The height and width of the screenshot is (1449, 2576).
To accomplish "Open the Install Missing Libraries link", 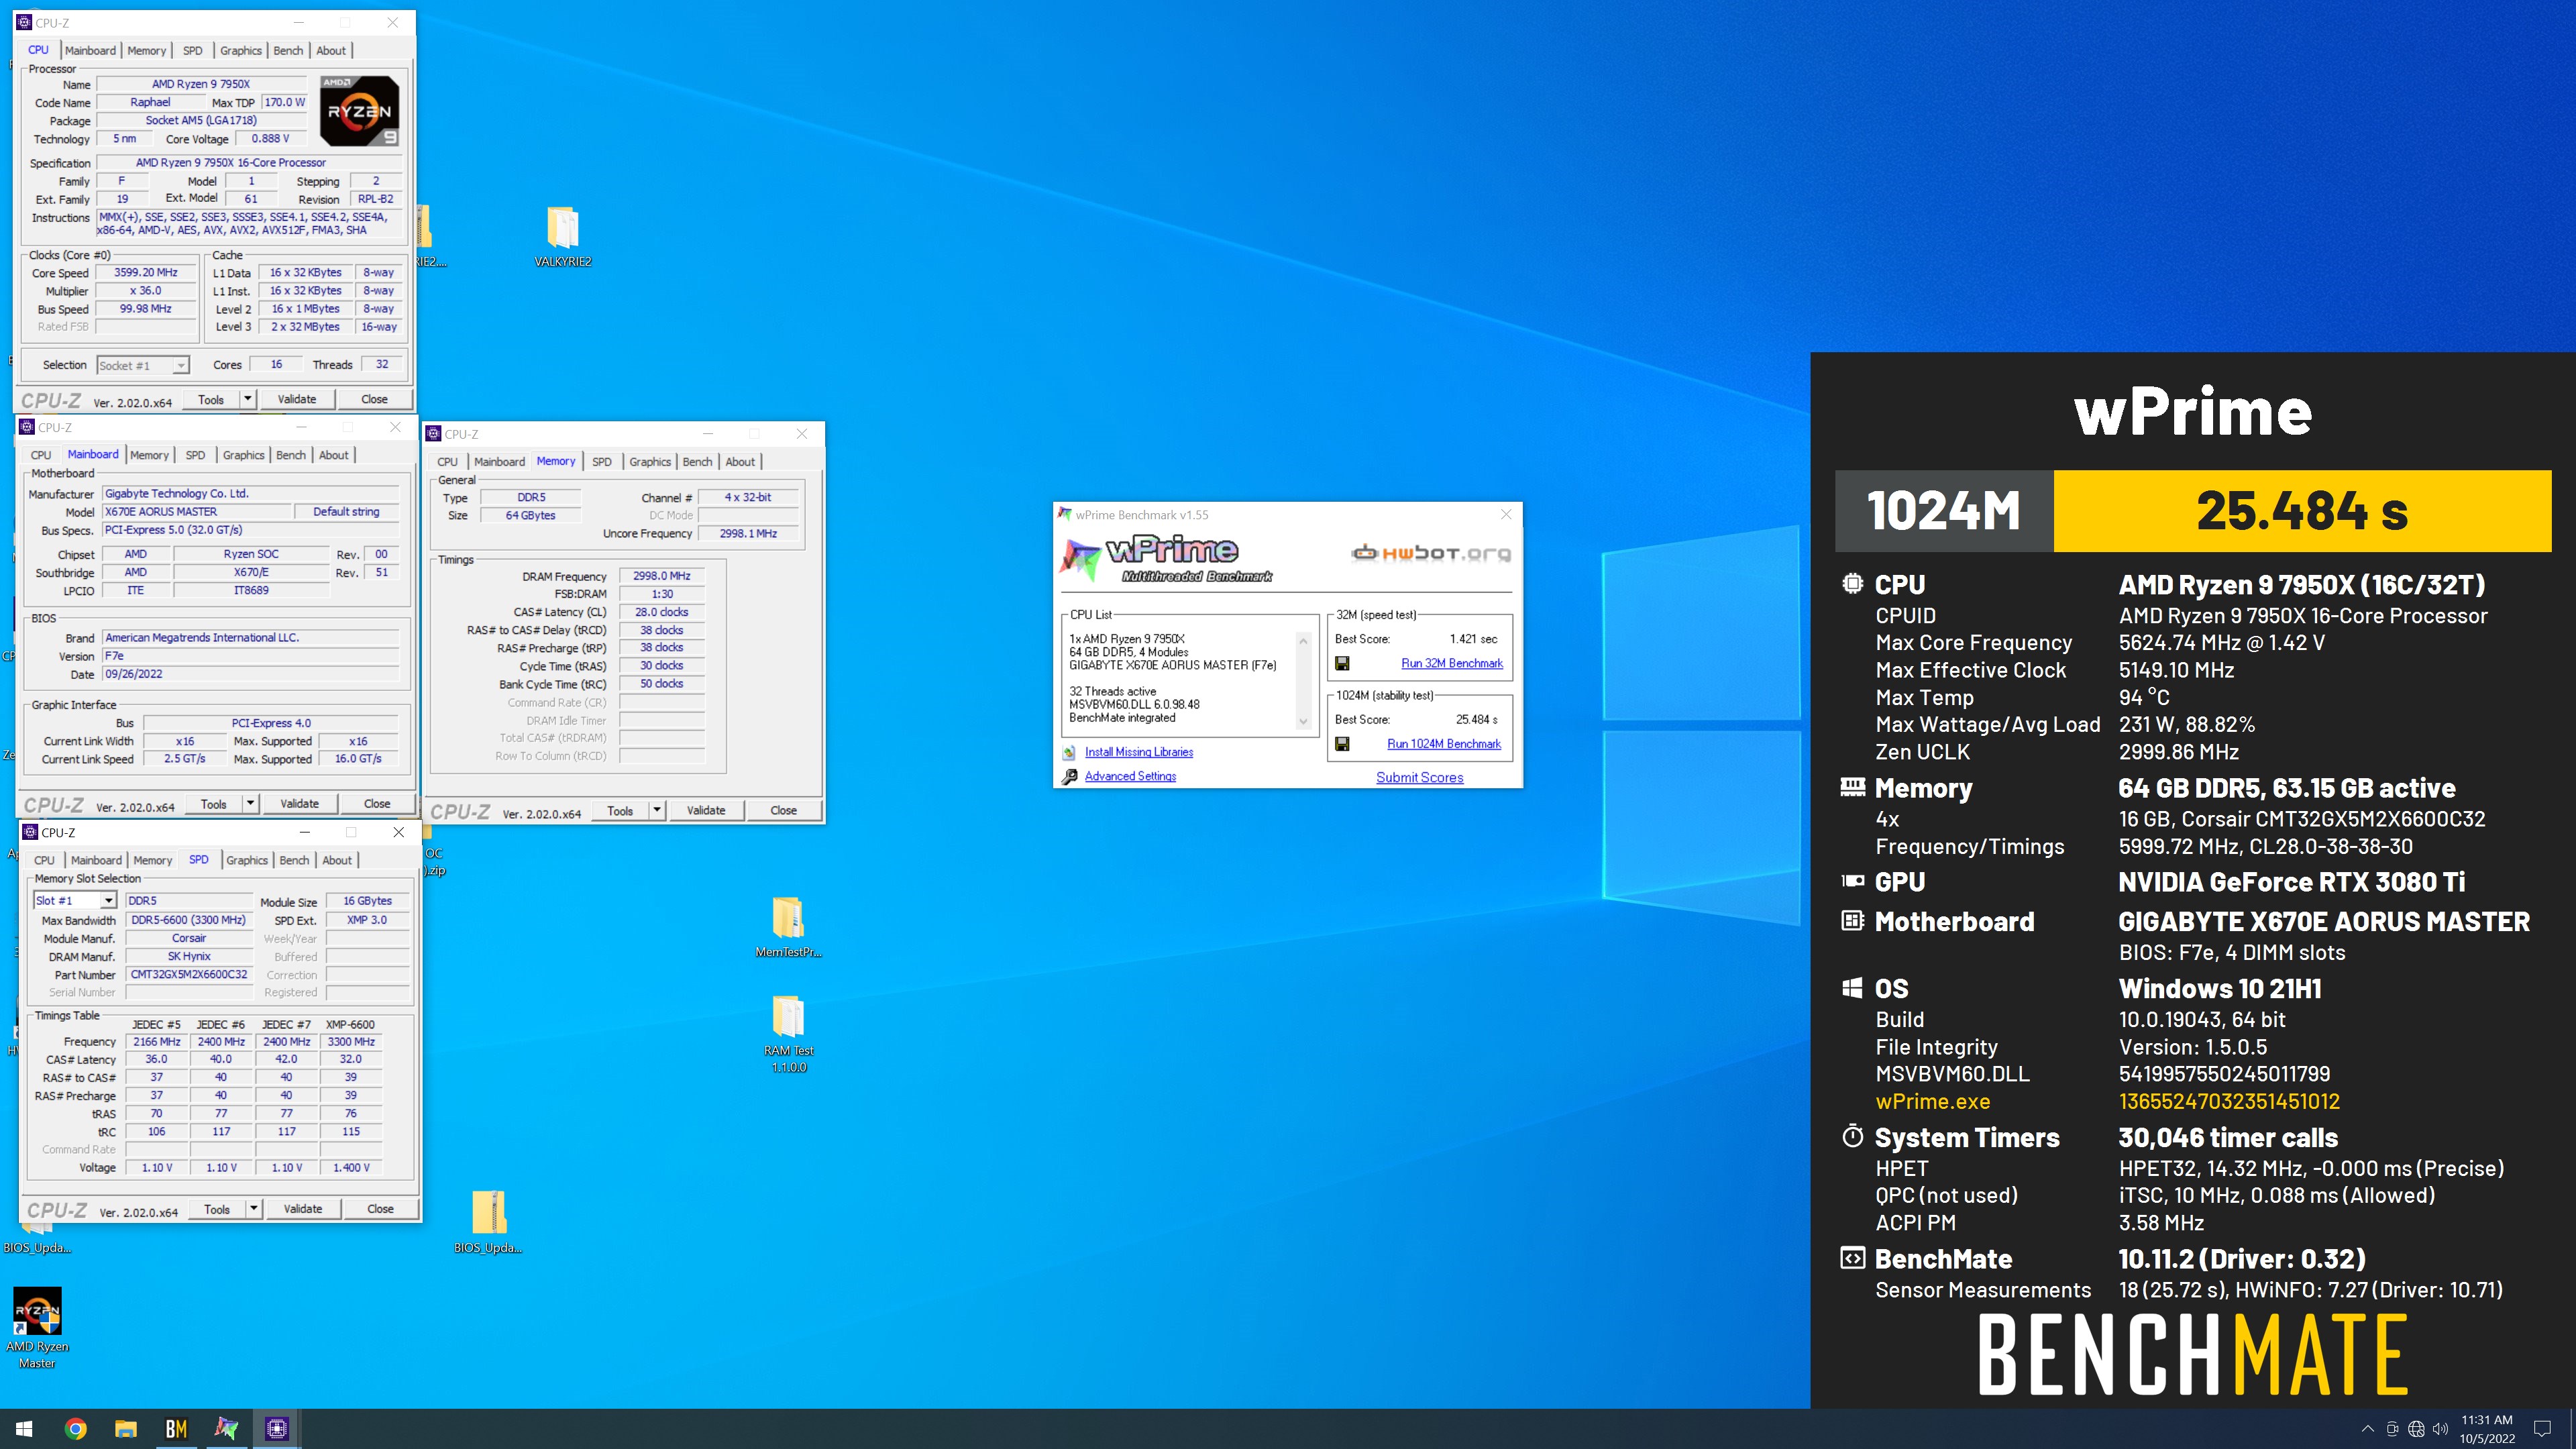I will (1138, 752).
